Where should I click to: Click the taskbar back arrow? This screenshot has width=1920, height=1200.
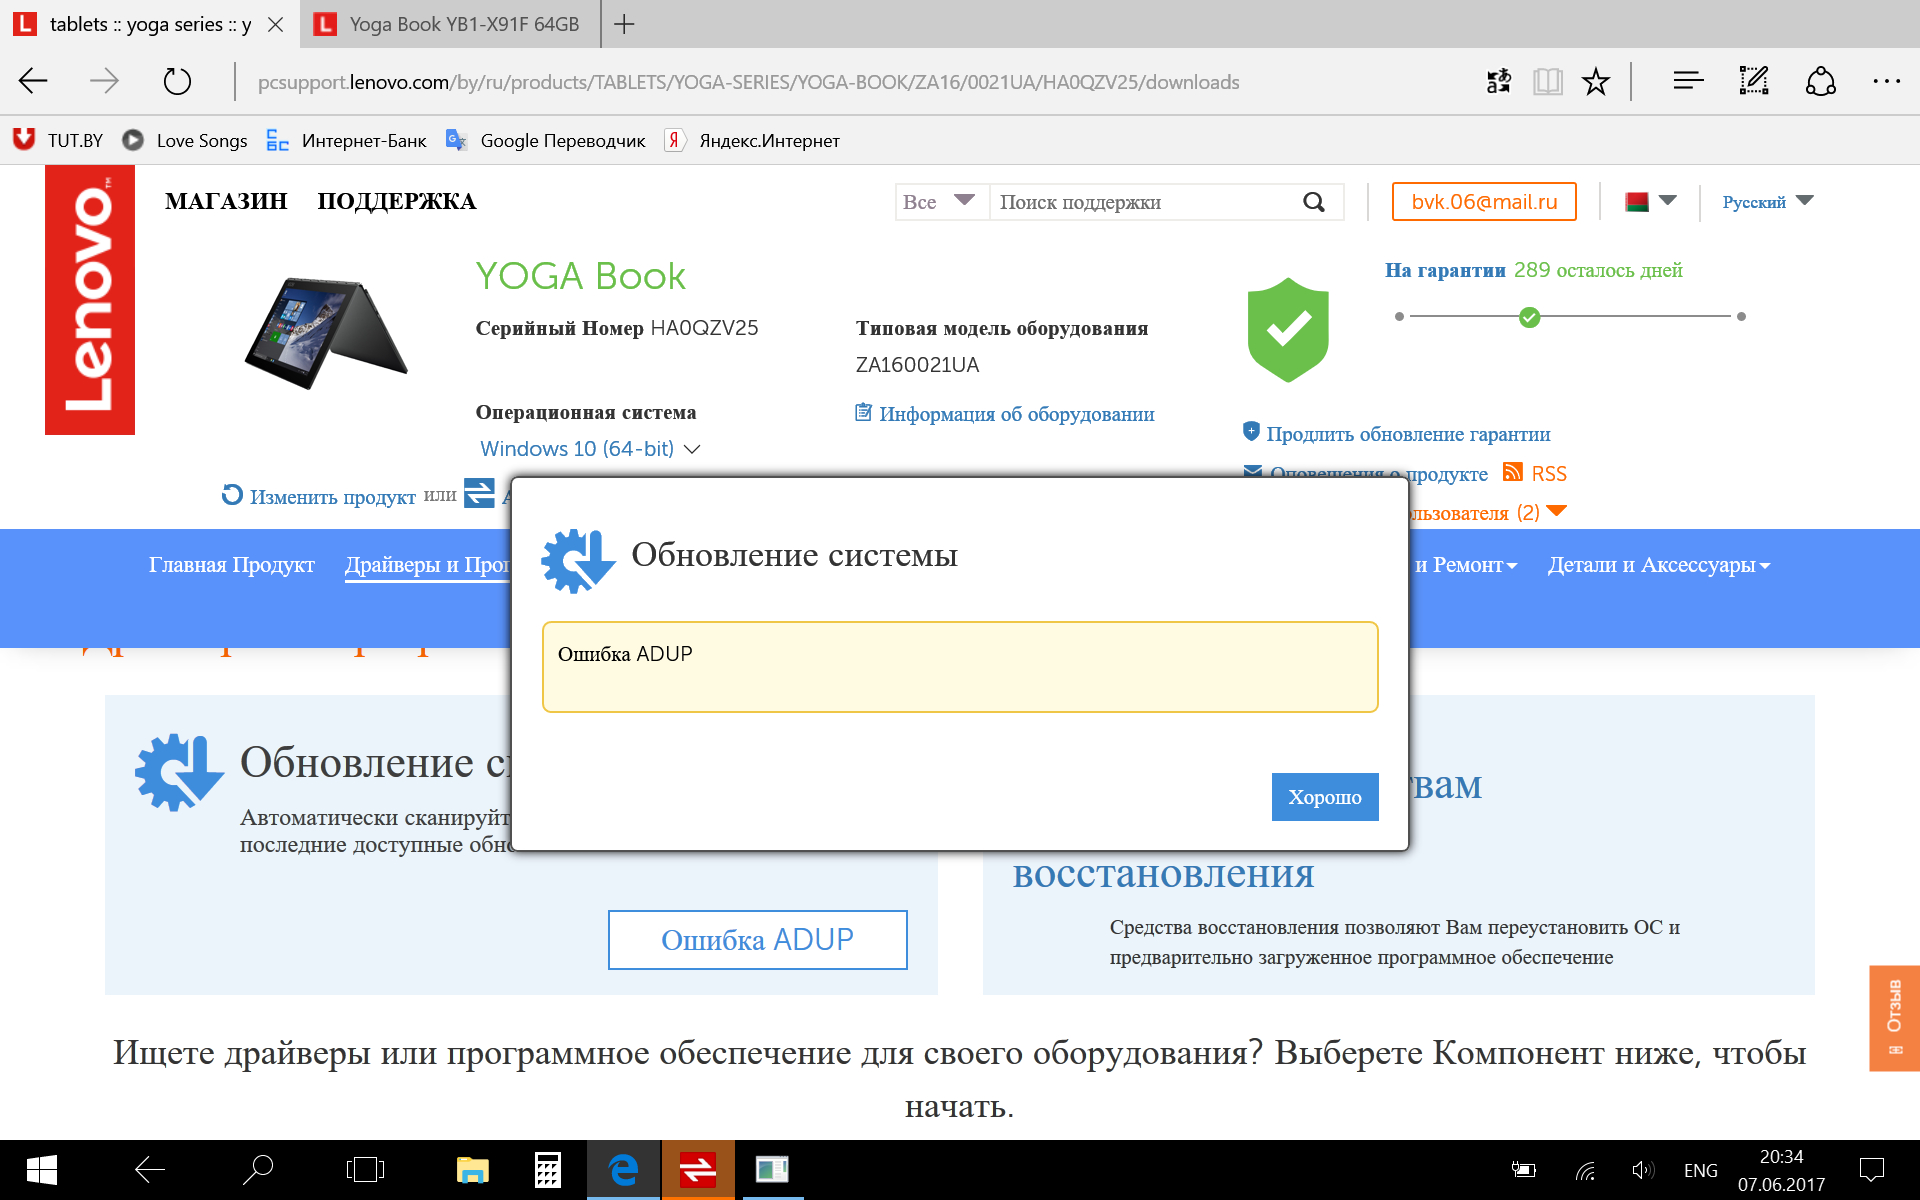150,1170
